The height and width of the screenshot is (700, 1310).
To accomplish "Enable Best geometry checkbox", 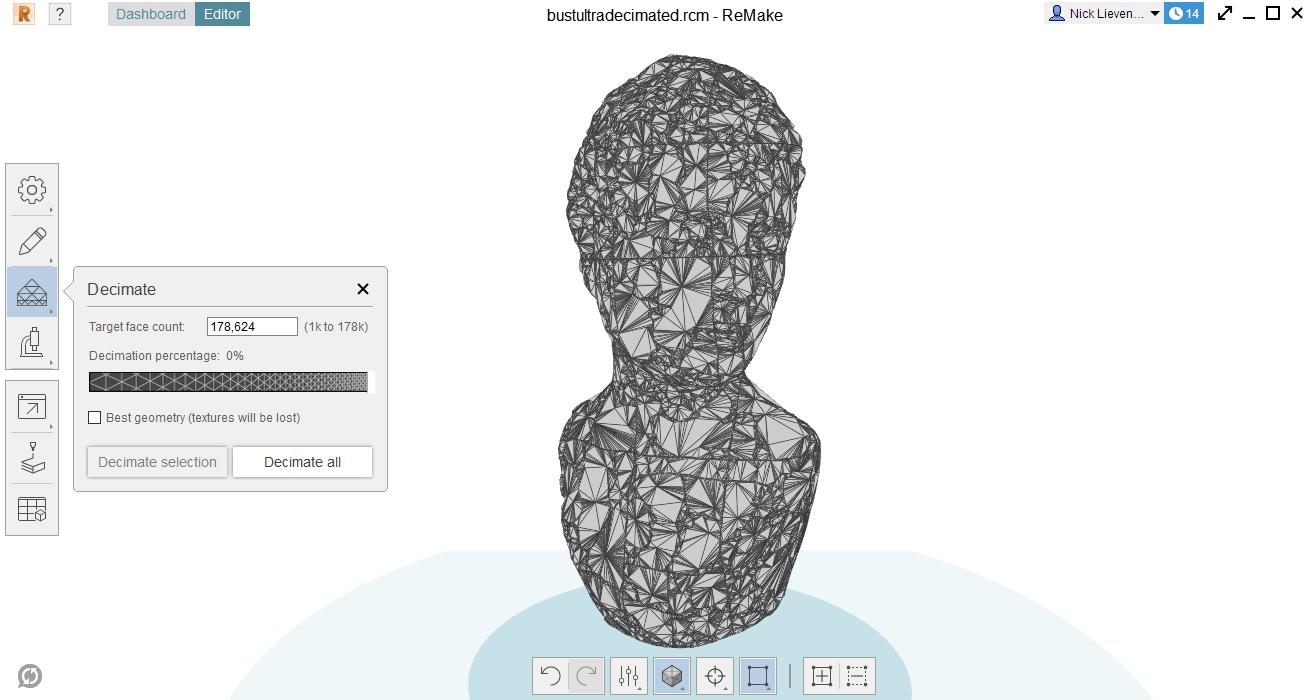I will pyautogui.click(x=95, y=417).
